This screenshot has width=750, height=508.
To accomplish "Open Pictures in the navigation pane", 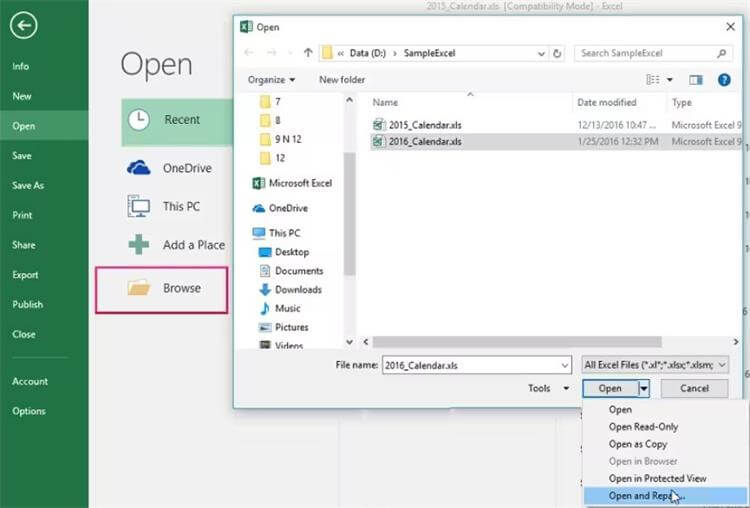I will (x=284, y=327).
